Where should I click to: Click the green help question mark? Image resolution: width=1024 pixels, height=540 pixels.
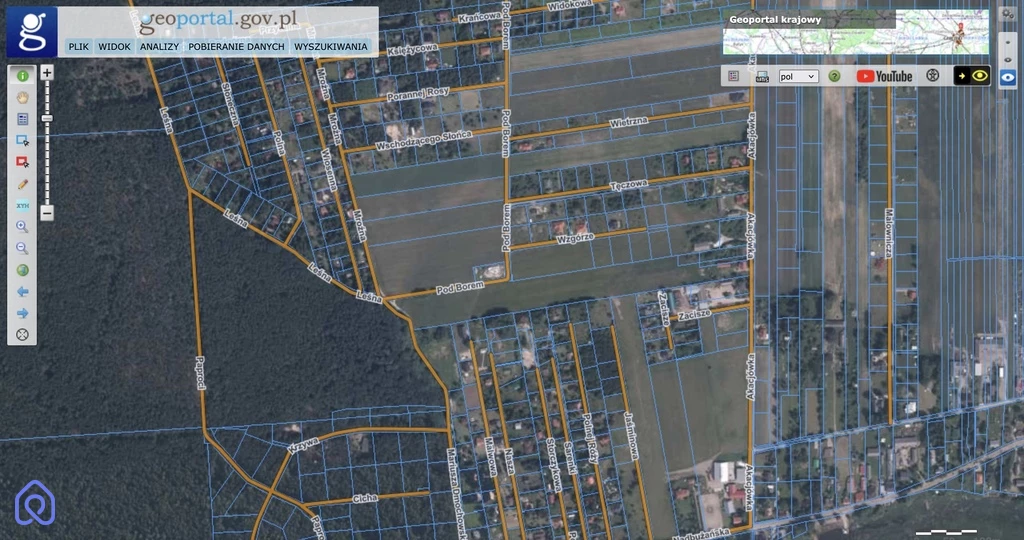point(834,76)
